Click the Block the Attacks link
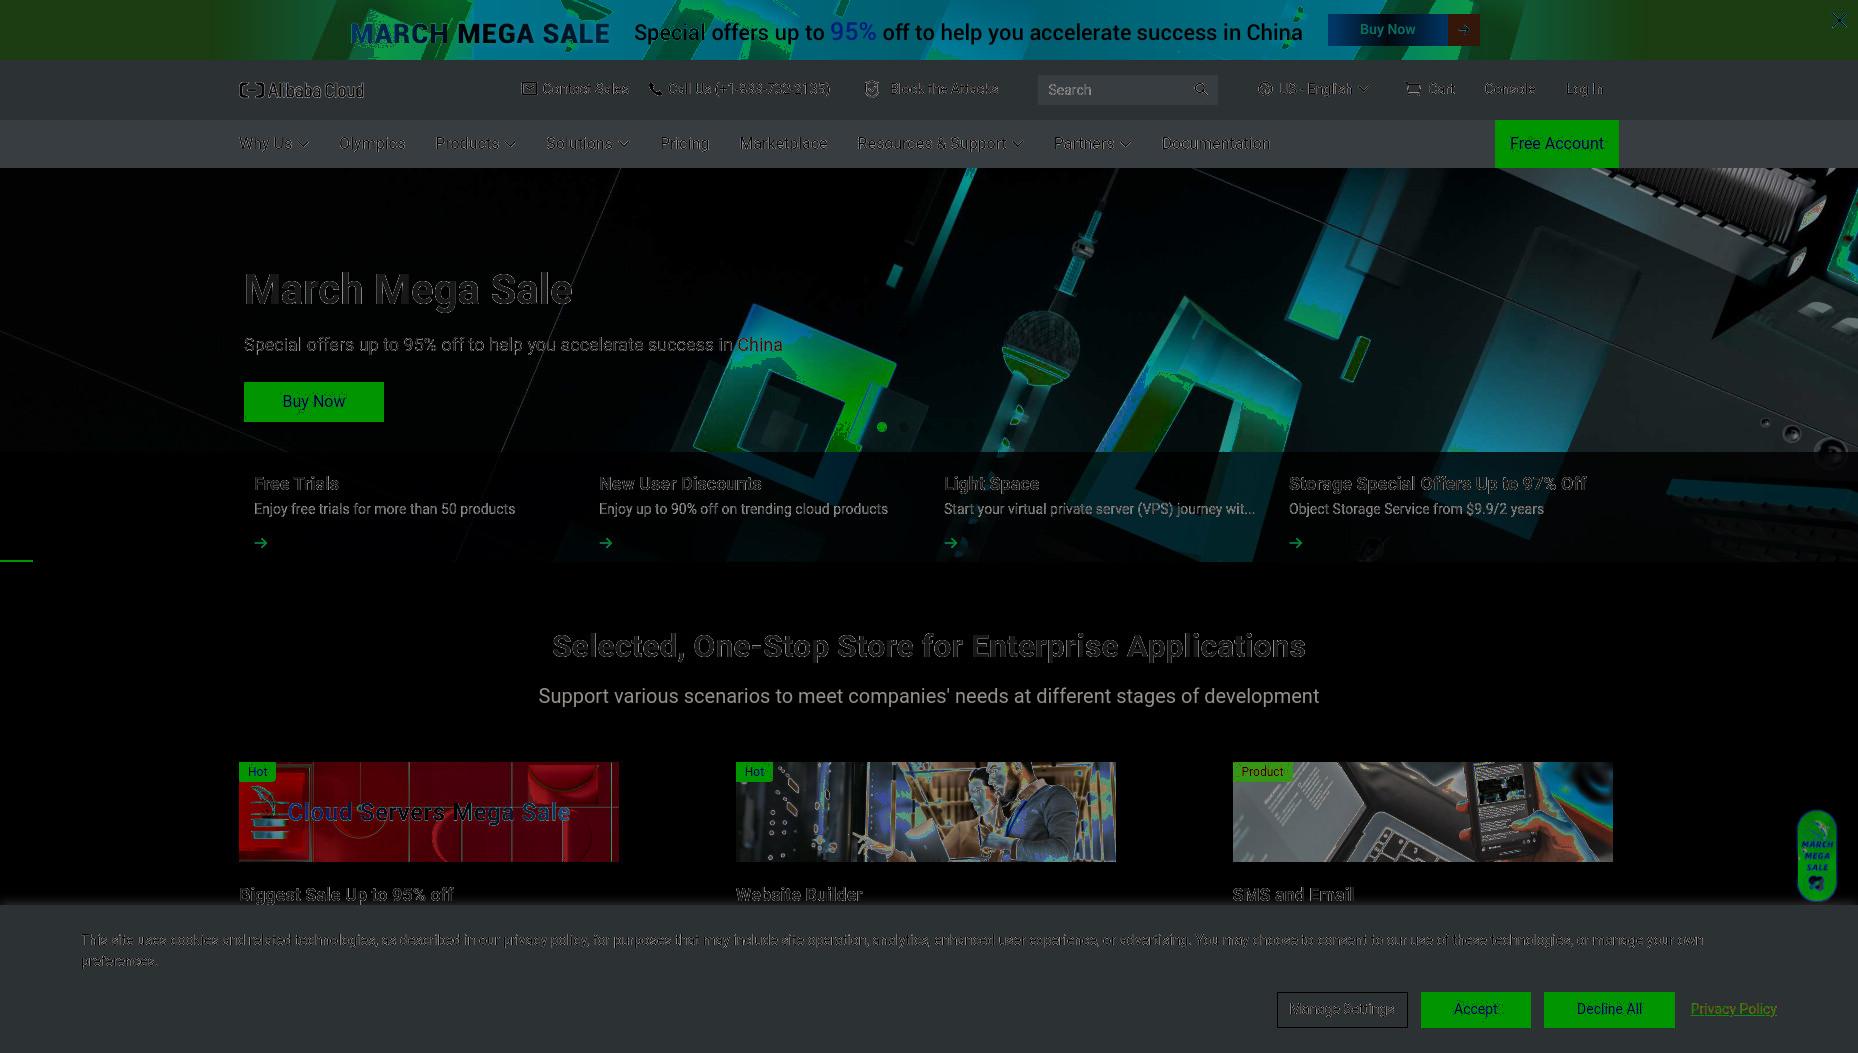This screenshot has width=1858, height=1053. click(944, 89)
